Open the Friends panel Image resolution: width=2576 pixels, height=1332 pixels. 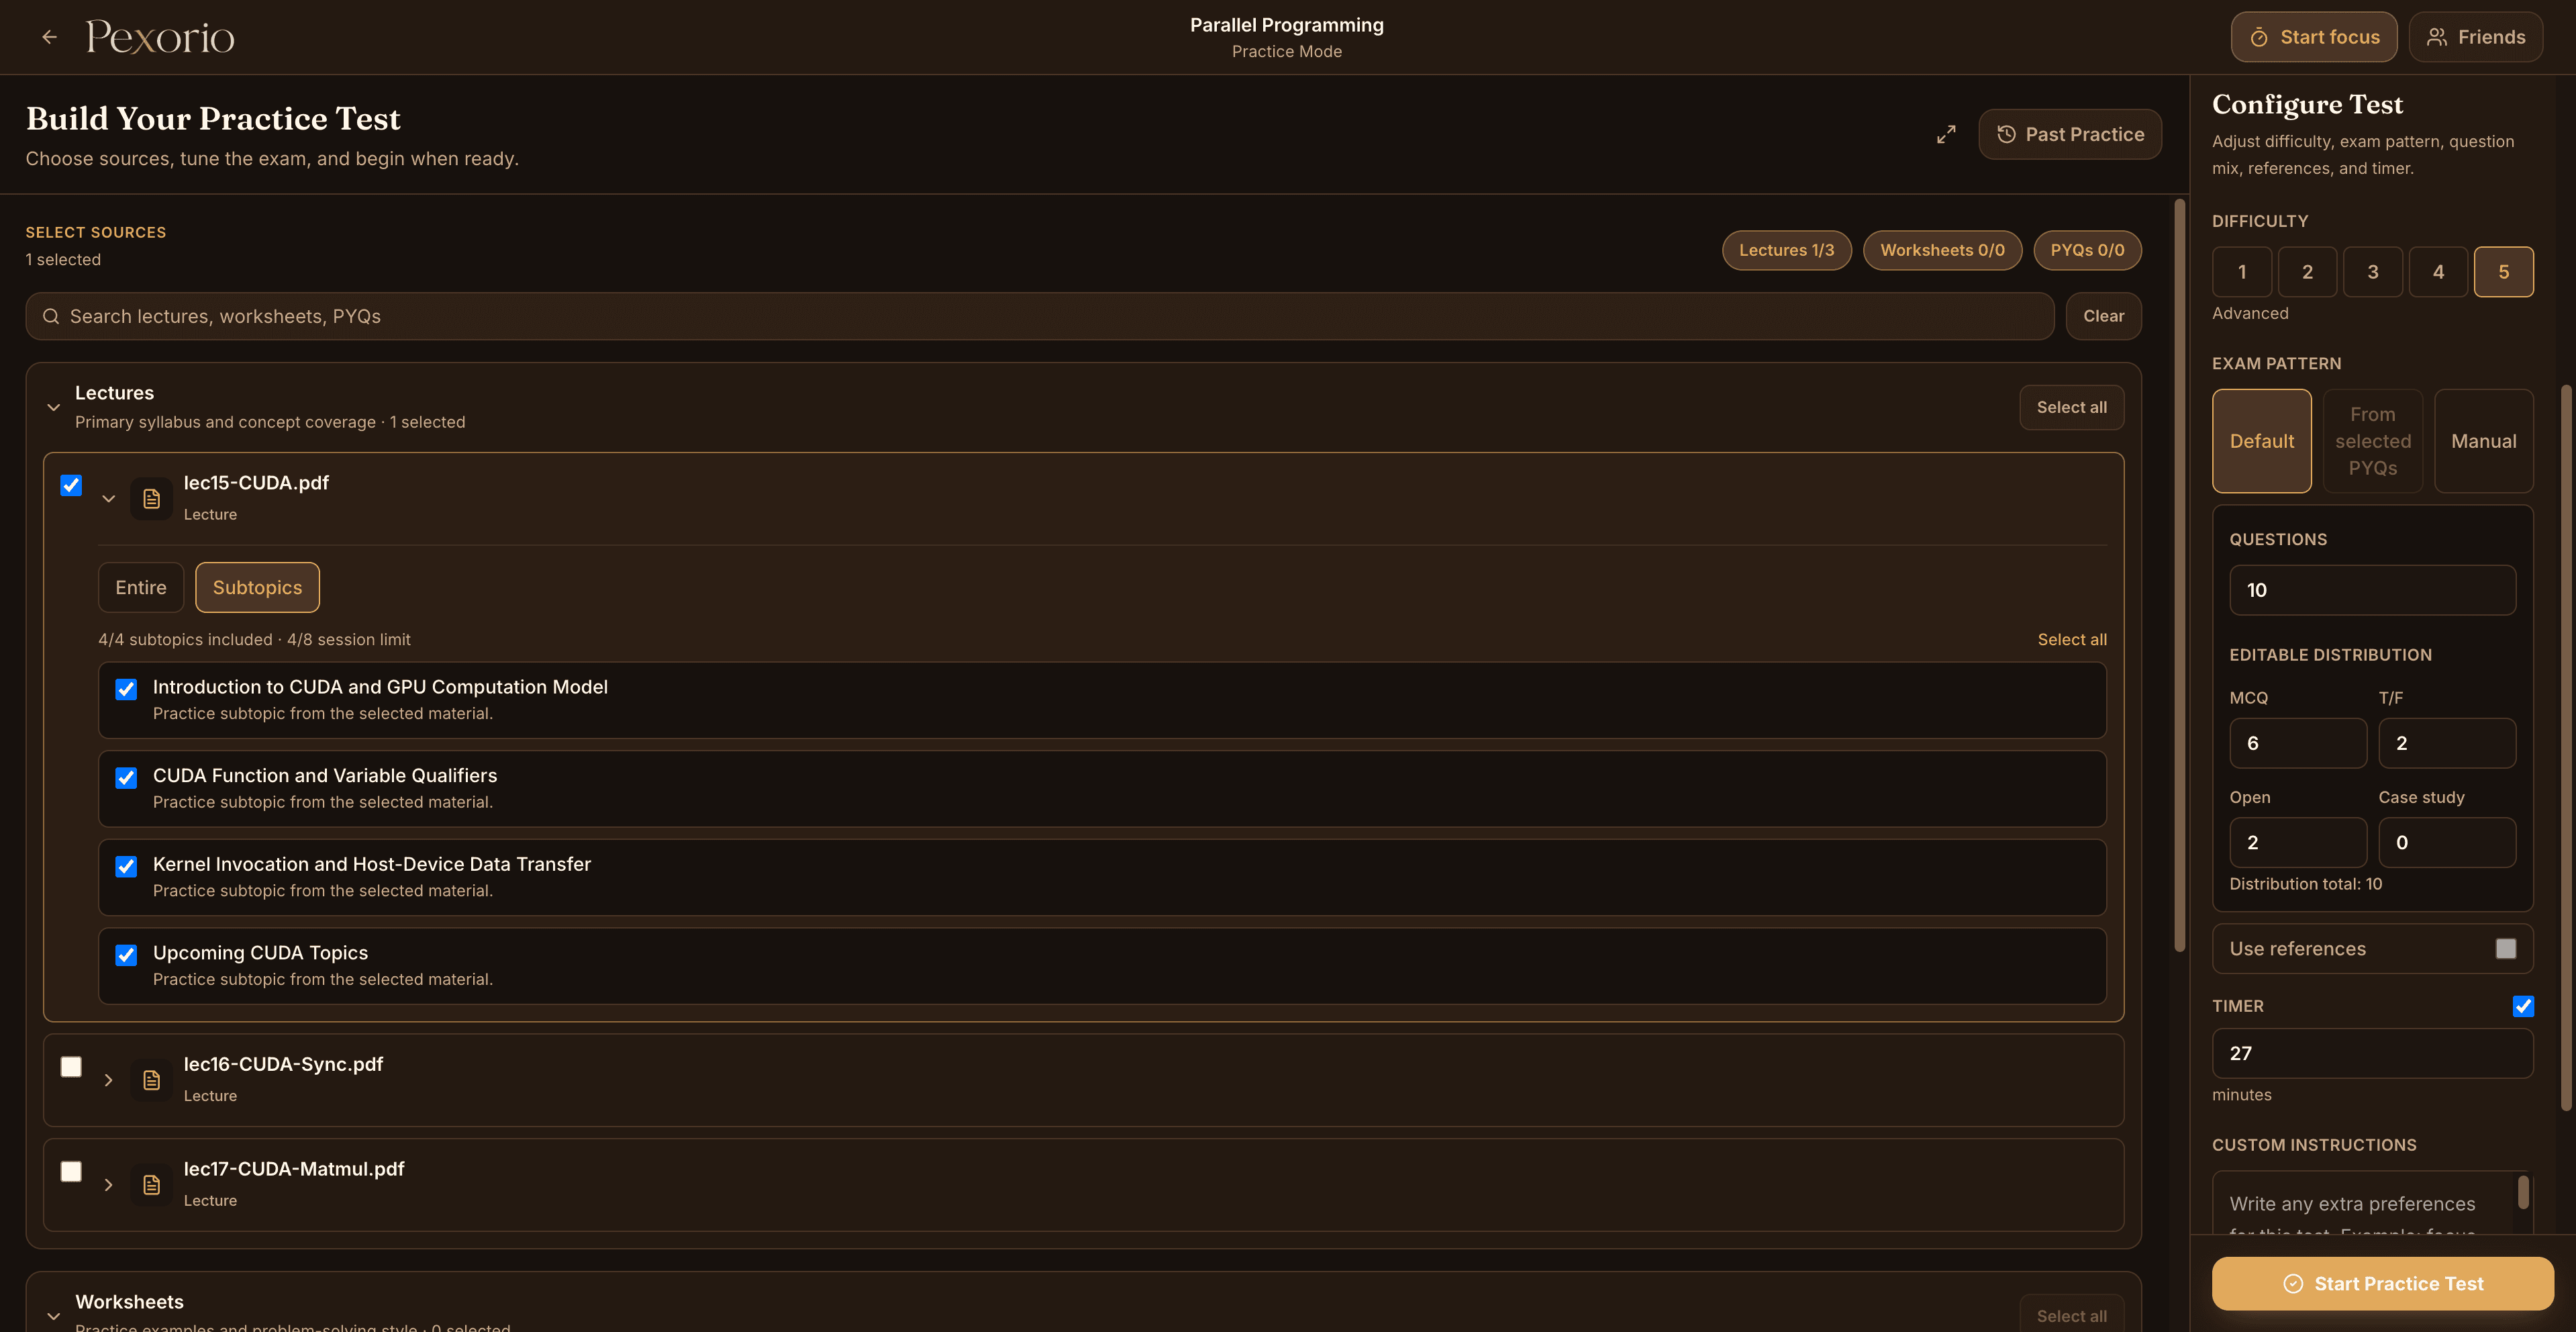click(2475, 37)
